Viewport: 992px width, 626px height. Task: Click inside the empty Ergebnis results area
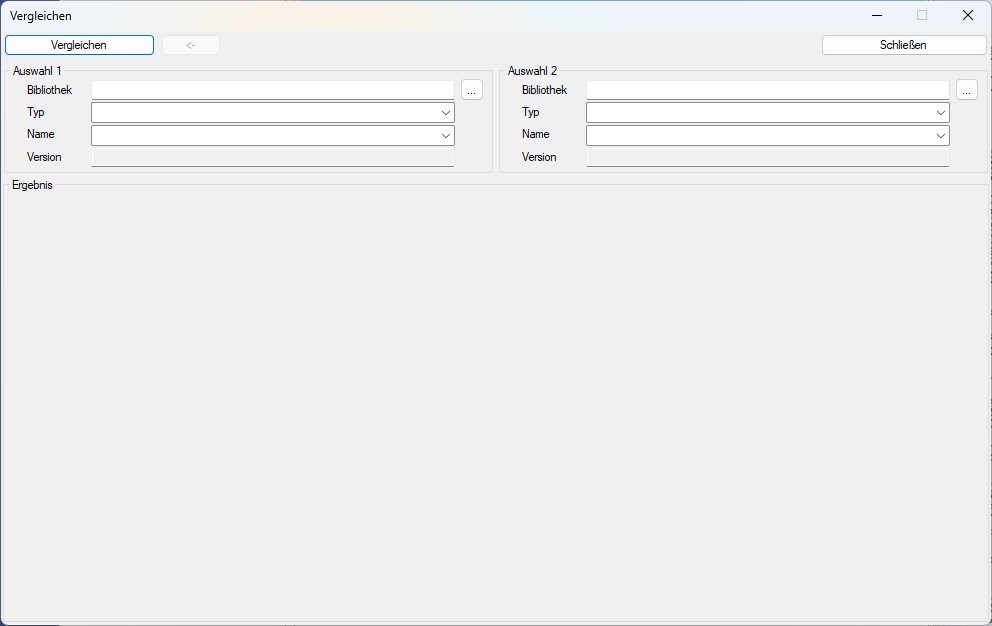click(496, 400)
